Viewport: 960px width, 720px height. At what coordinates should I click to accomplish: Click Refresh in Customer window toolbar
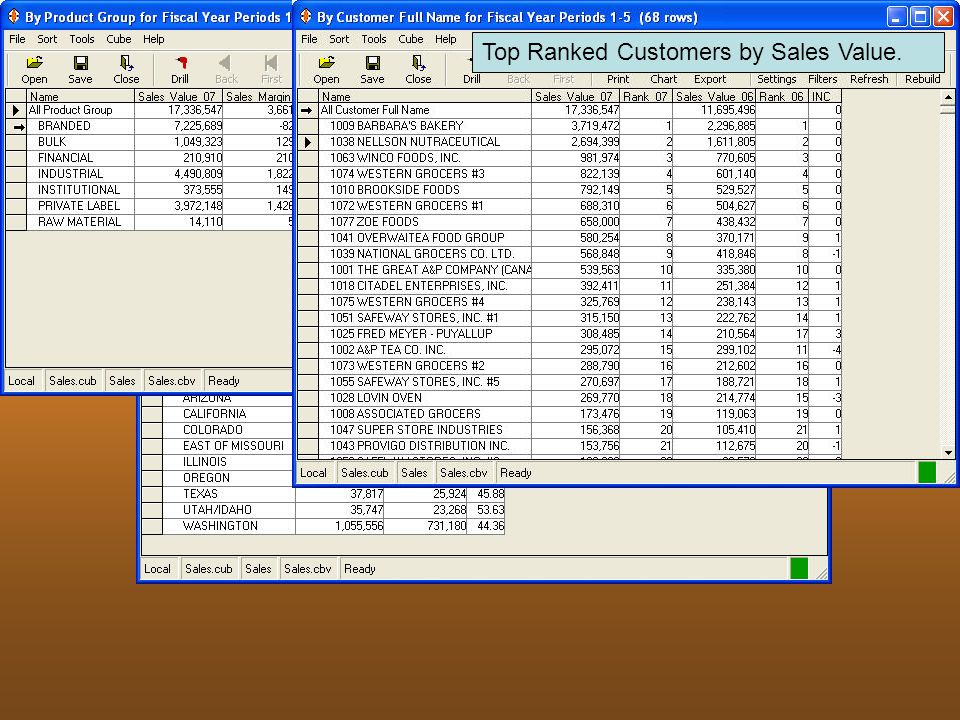[869, 79]
